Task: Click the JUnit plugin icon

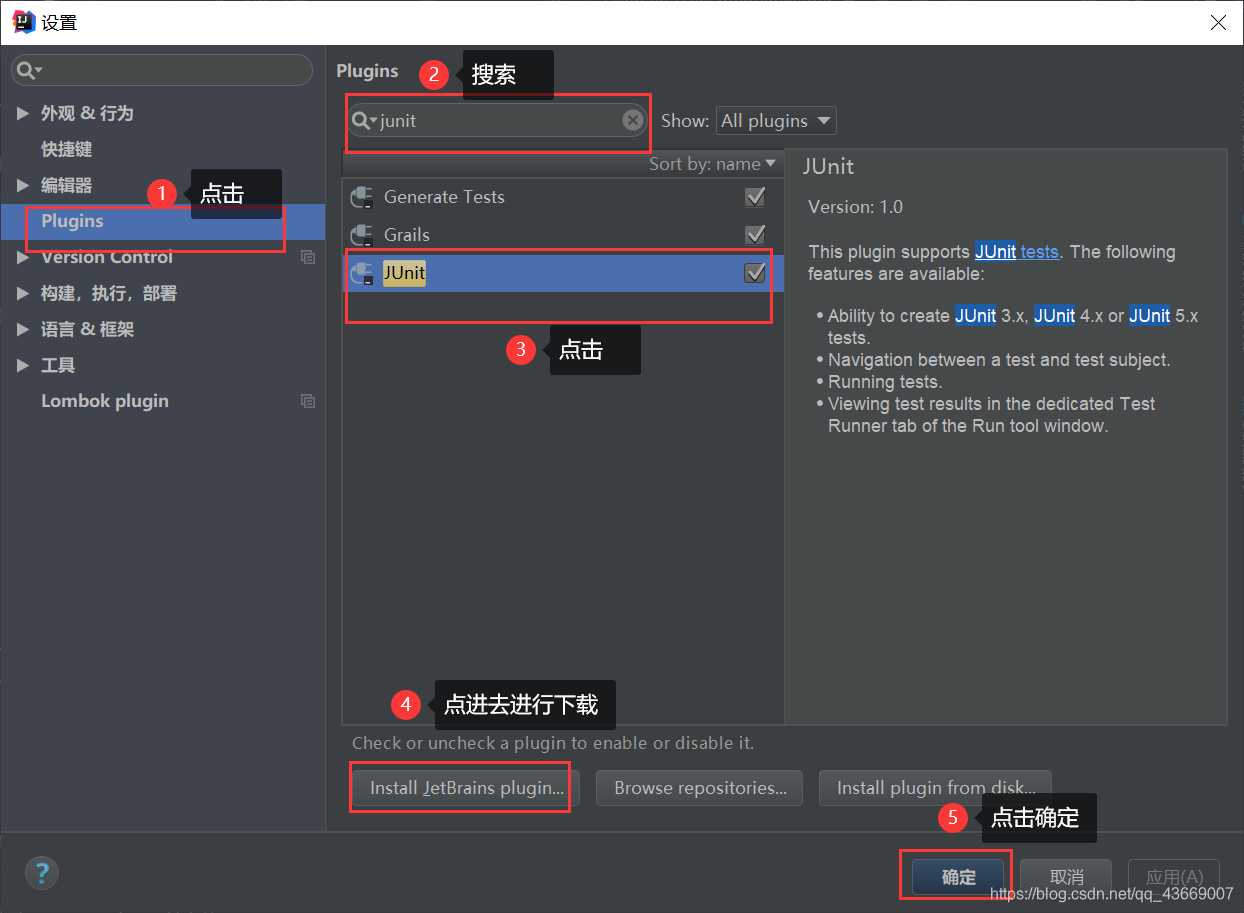Action: pyautogui.click(x=362, y=273)
